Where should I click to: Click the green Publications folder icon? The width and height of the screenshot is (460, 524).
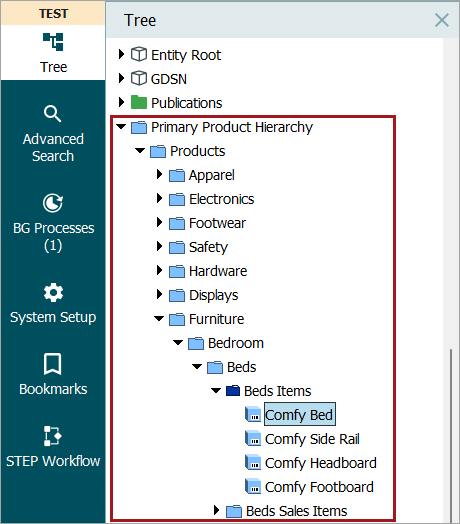click(139, 102)
